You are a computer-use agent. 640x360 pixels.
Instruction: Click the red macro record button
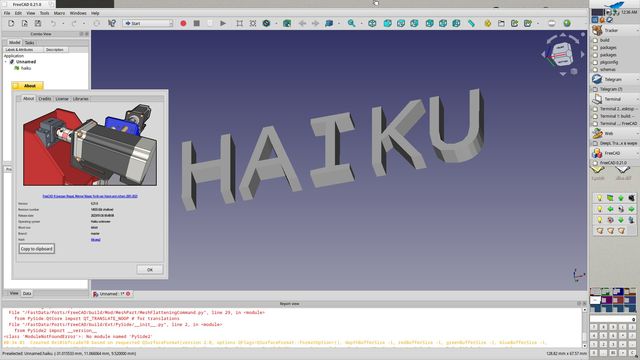(183, 24)
